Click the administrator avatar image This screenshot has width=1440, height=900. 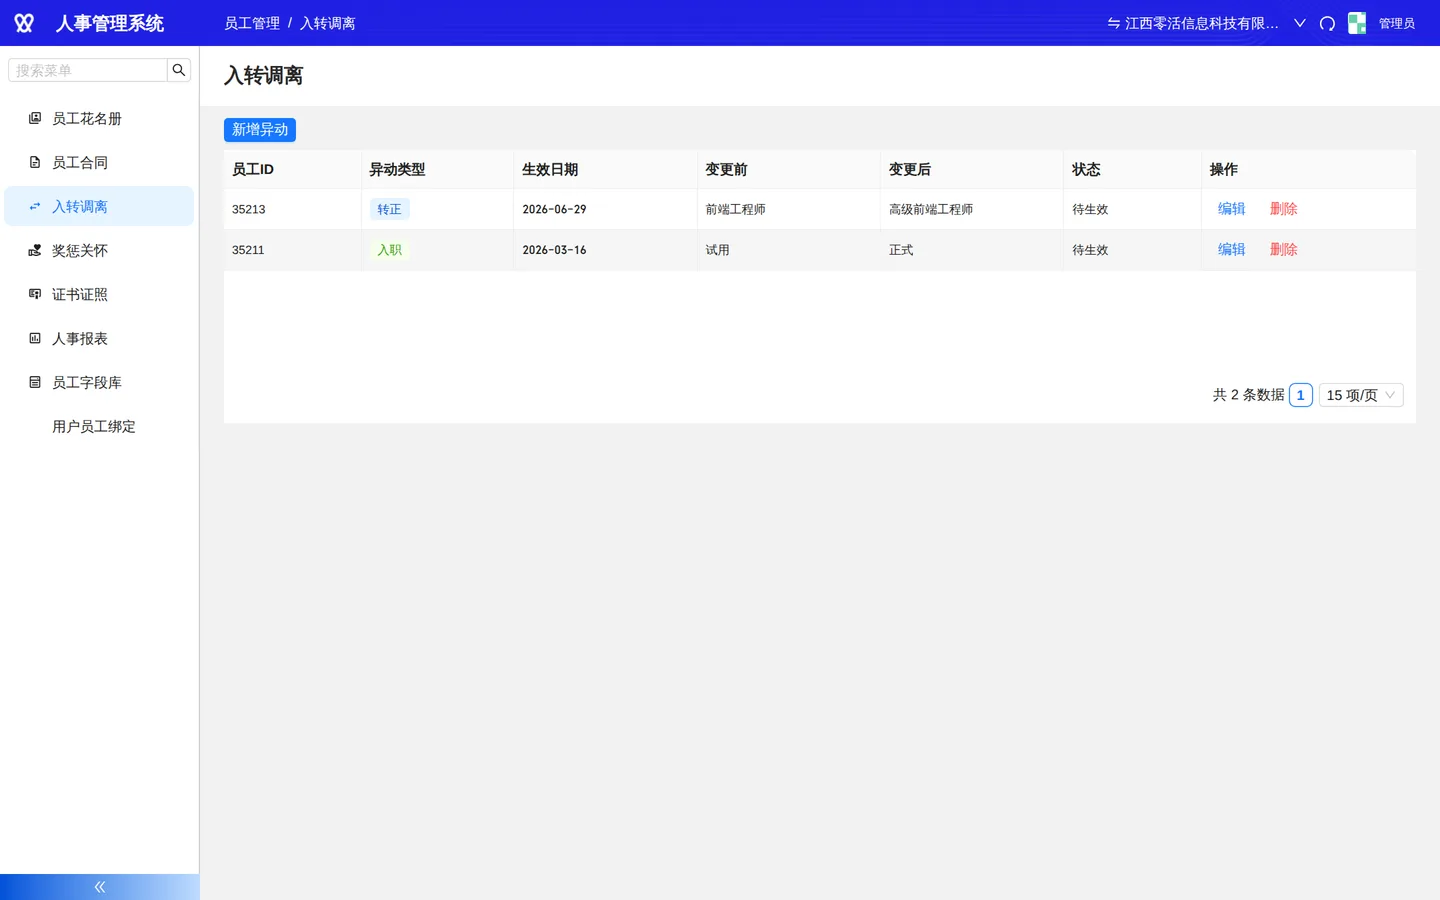1357,23
